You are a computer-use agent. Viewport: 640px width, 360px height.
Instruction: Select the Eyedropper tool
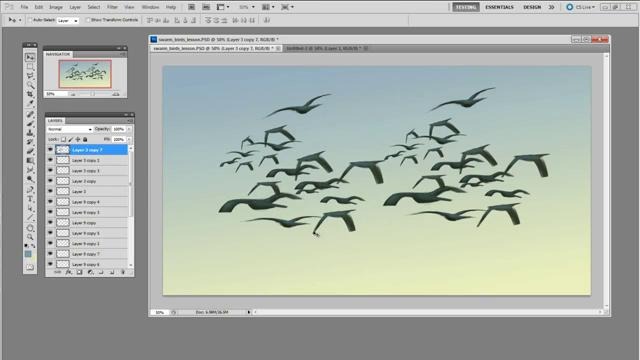30,104
